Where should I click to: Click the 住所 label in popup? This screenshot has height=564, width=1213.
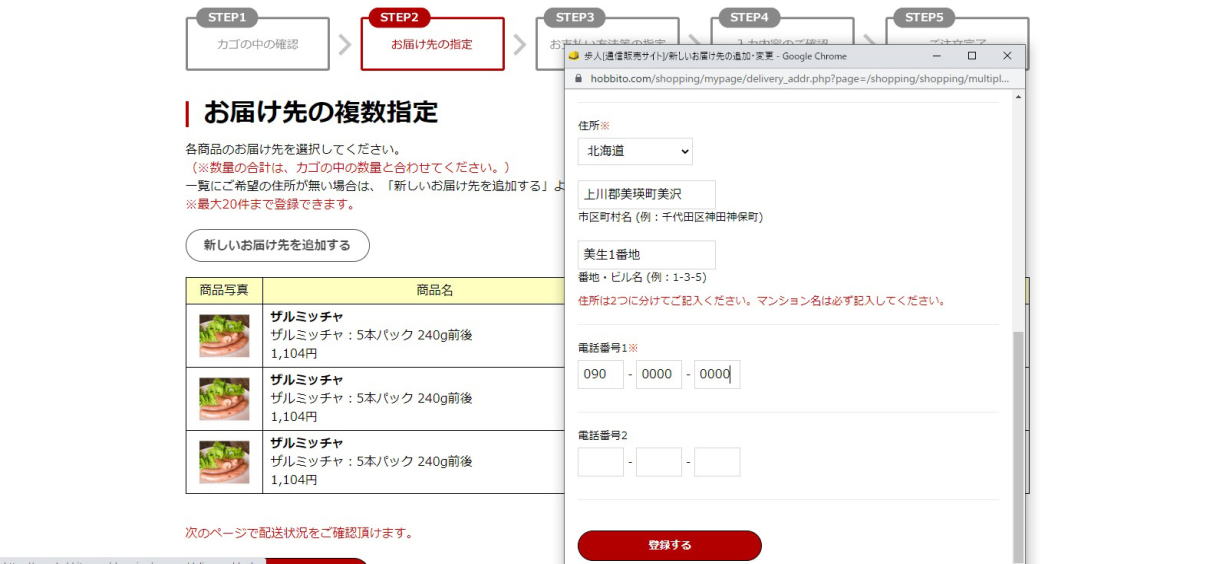point(588,126)
